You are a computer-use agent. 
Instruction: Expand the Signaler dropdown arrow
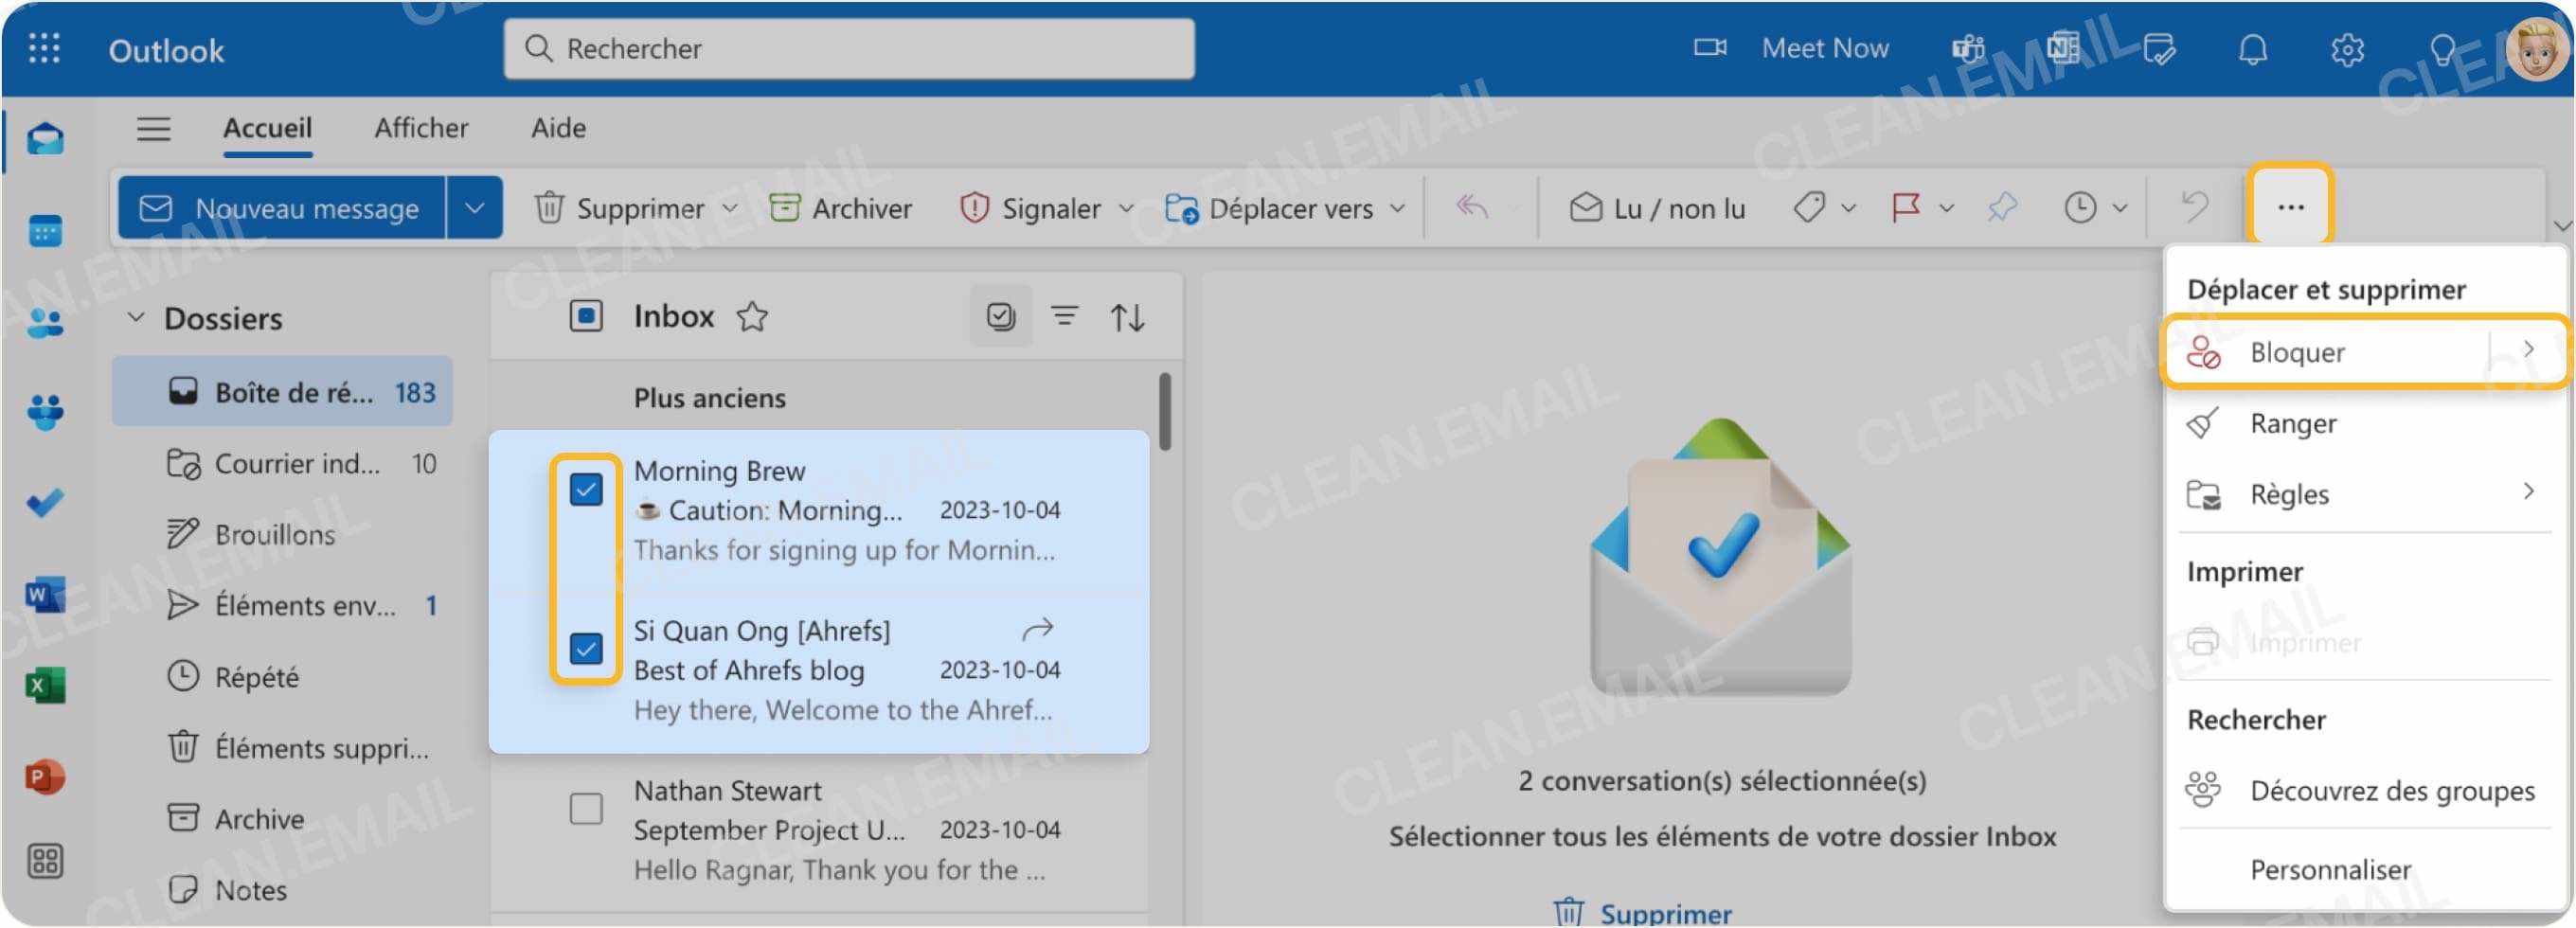click(1126, 208)
